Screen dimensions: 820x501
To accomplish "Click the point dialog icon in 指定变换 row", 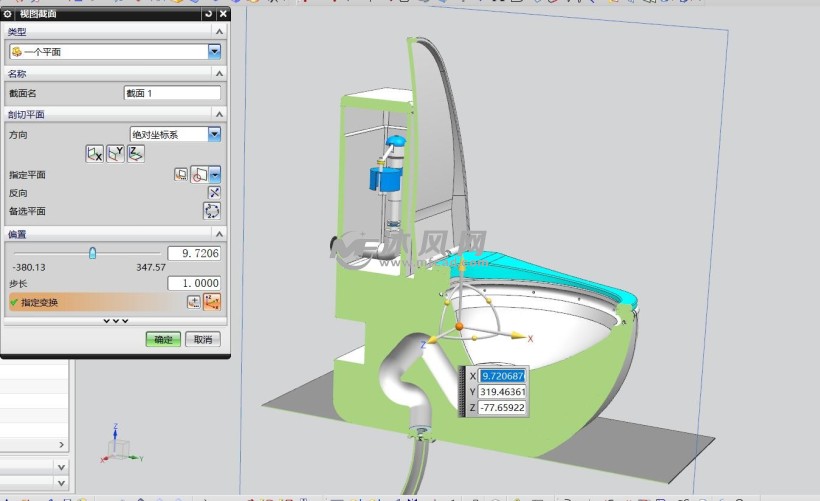I will click(x=193, y=302).
